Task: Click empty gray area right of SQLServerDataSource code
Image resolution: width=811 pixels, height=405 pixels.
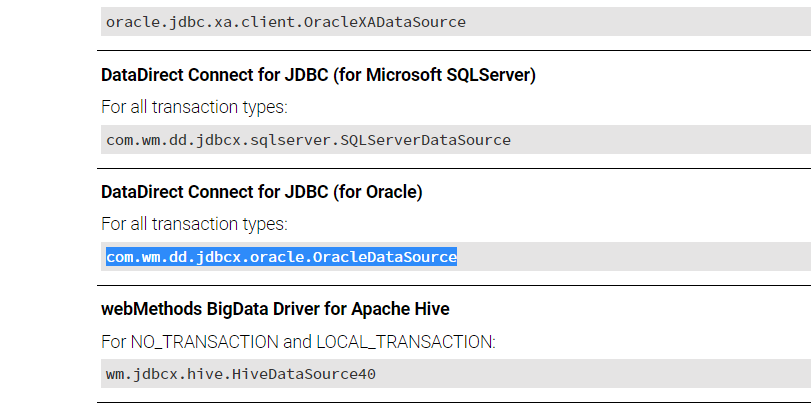Action: (x=661, y=140)
